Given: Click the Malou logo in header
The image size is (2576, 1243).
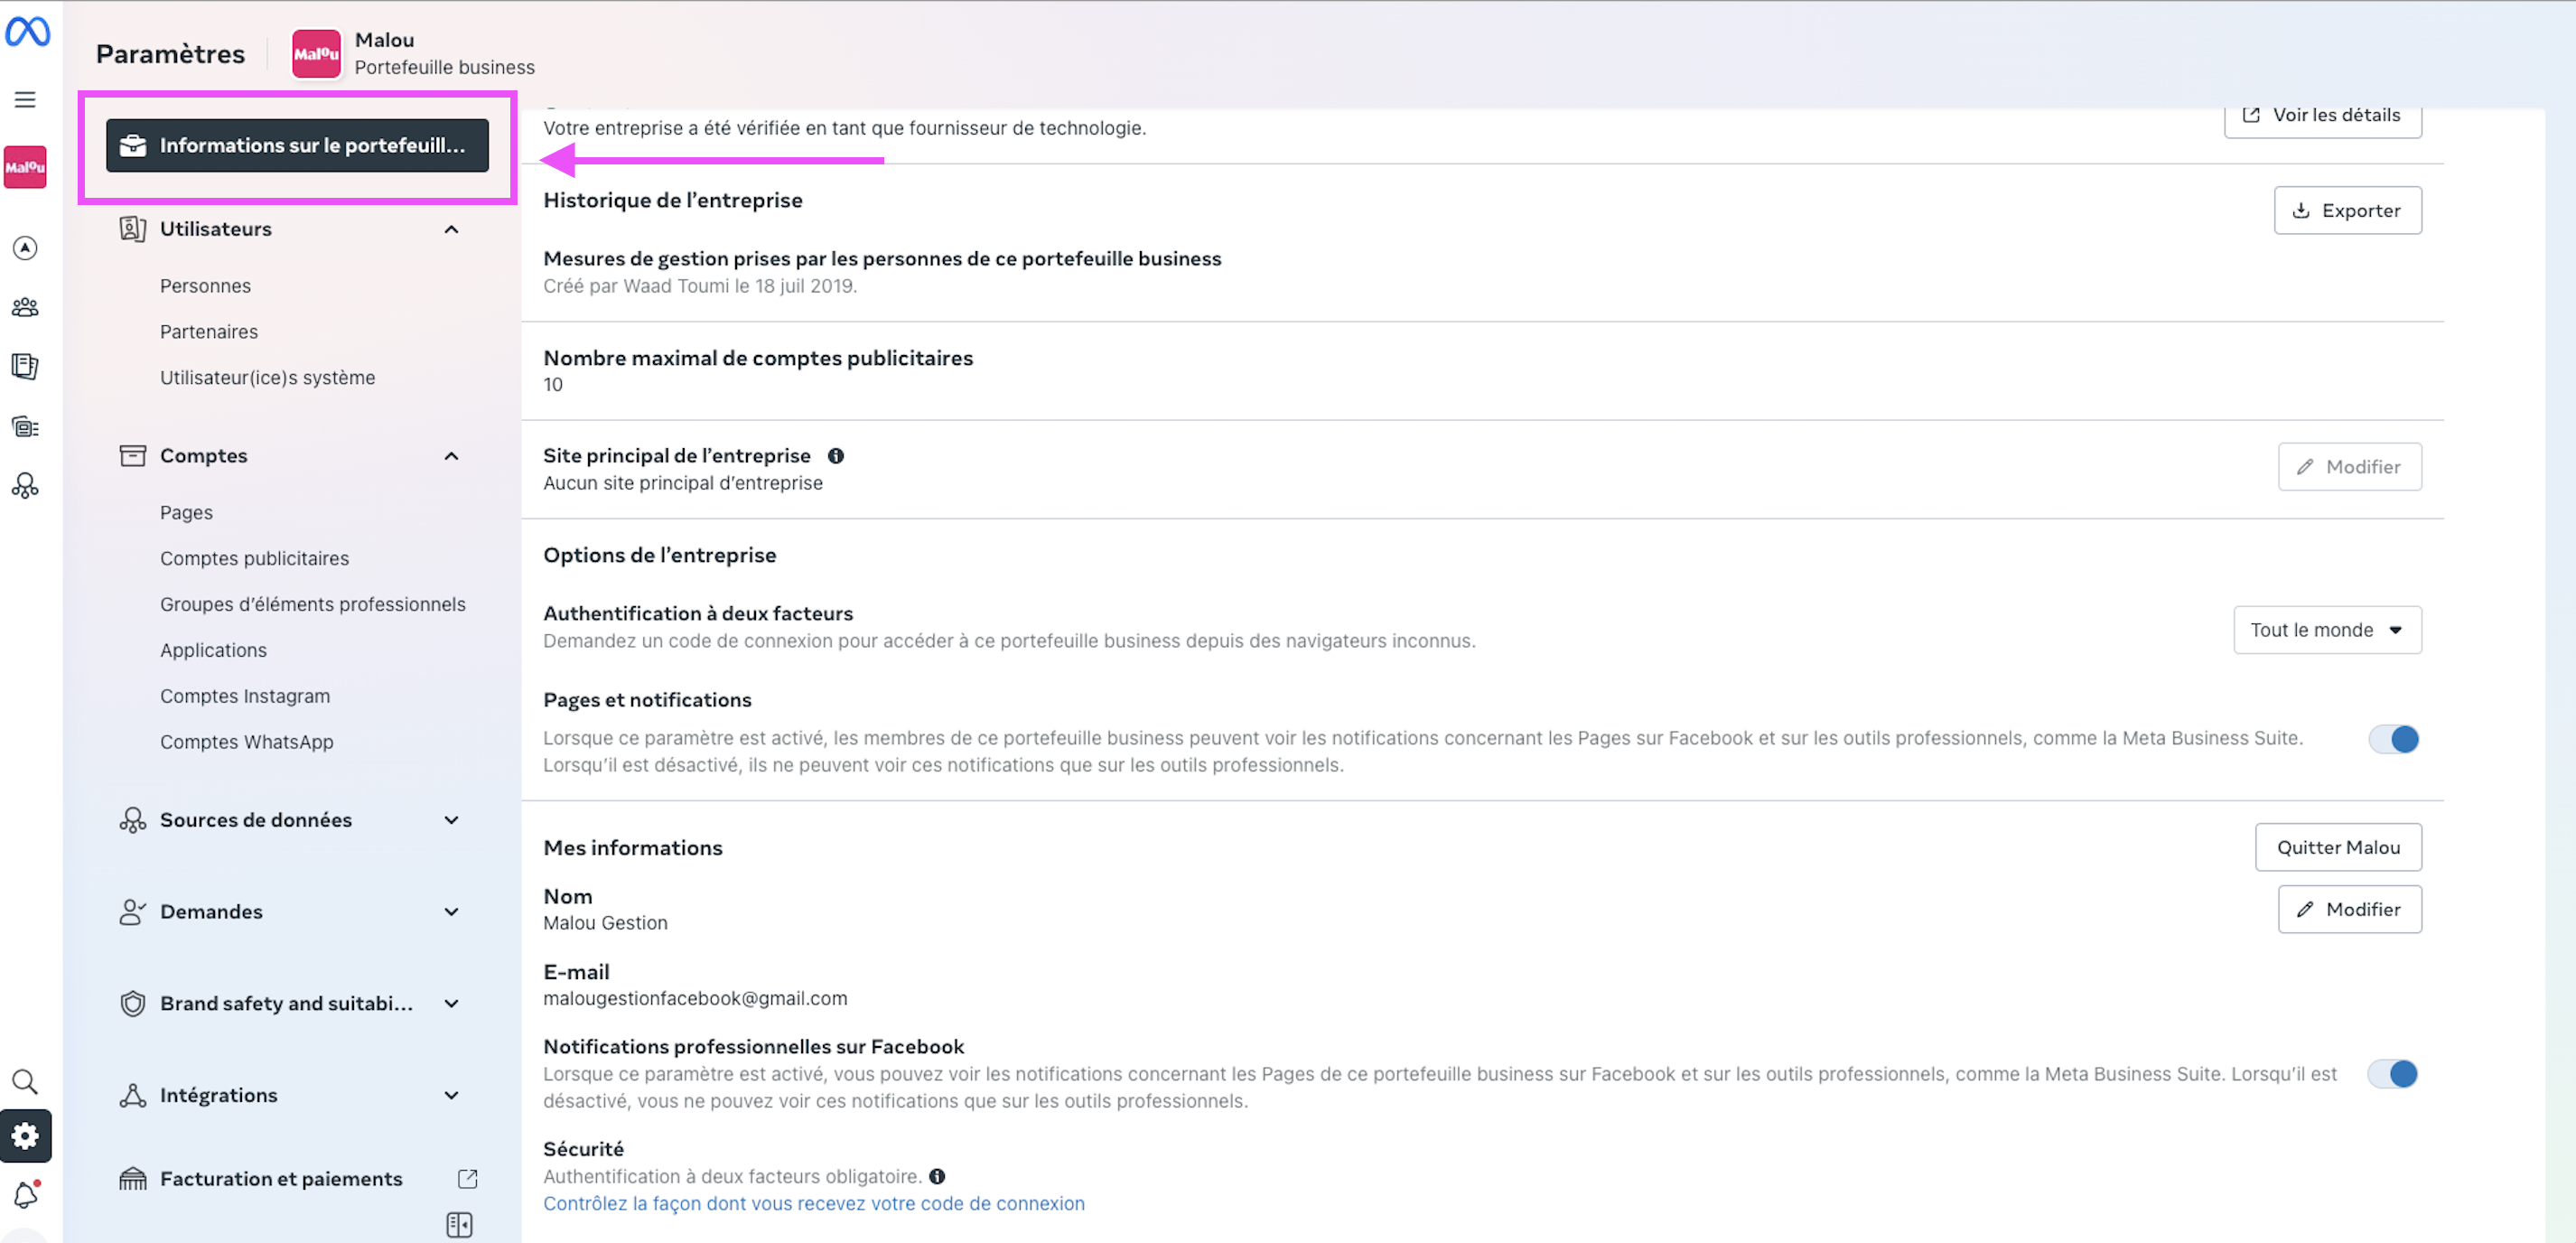Looking at the screenshot, I should (x=316, y=53).
